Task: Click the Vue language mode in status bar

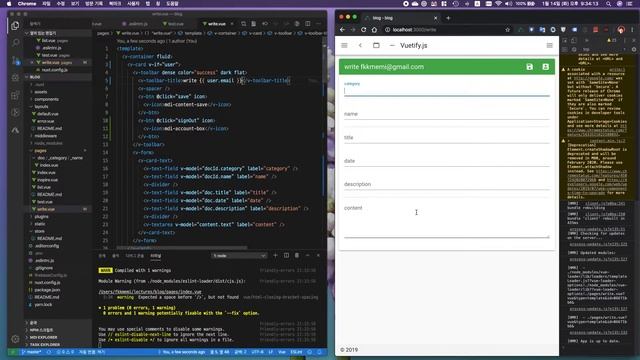Action: [x=282, y=352]
